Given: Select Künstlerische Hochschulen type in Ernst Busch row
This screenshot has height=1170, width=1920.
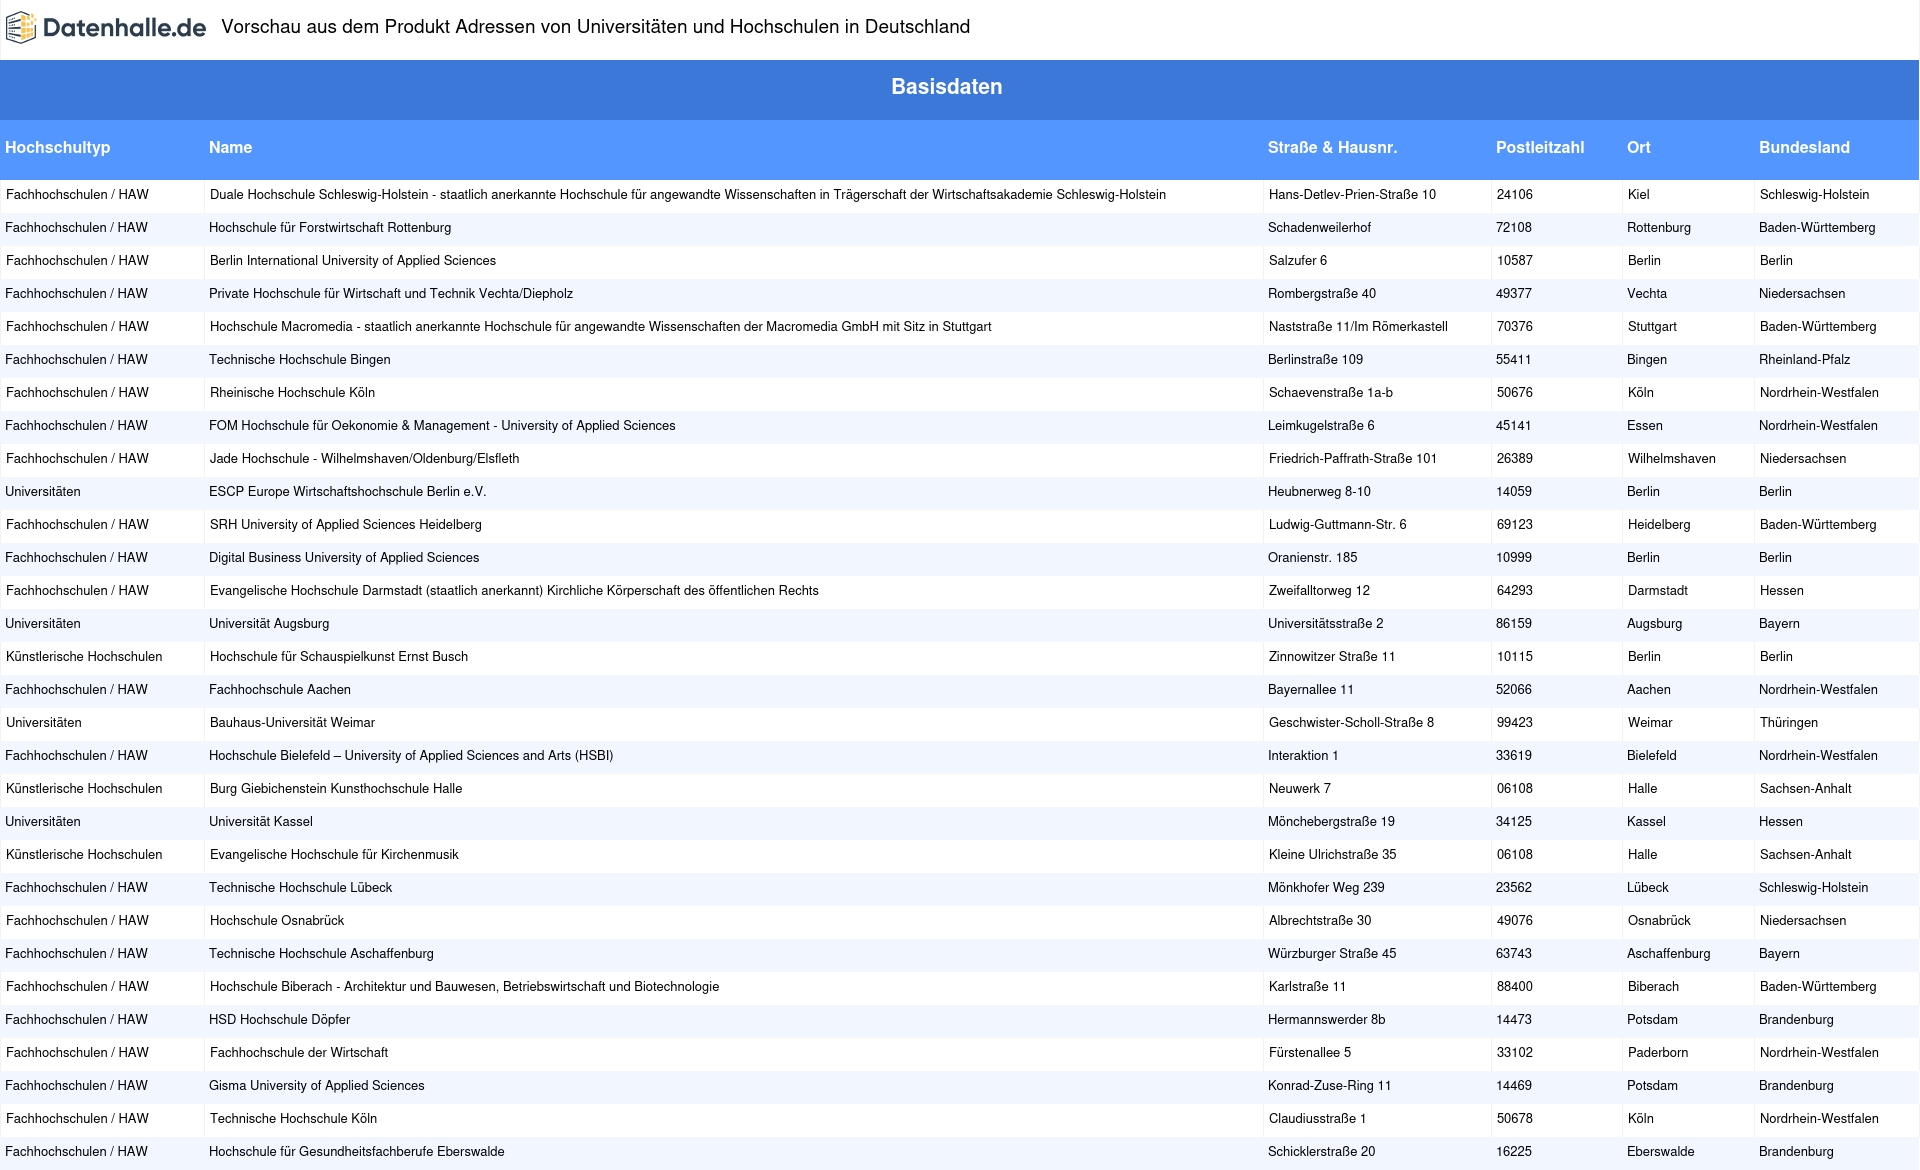Looking at the screenshot, I should [x=84, y=657].
